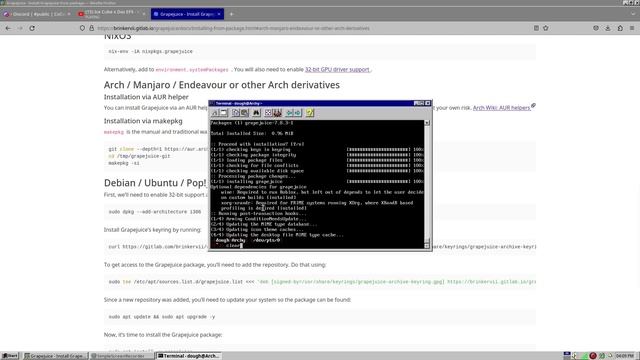
Task: Click terminal scrollbar up arrow
Action: coord(427,123)
